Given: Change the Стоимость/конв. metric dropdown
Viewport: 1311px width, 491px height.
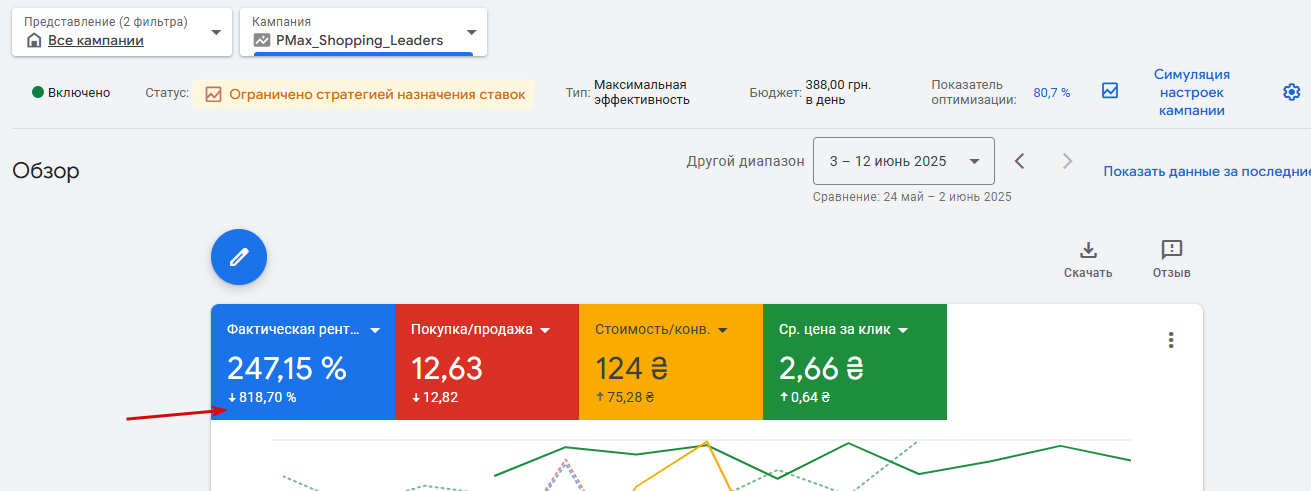Looking at the screenshot, I should [723, 330].
